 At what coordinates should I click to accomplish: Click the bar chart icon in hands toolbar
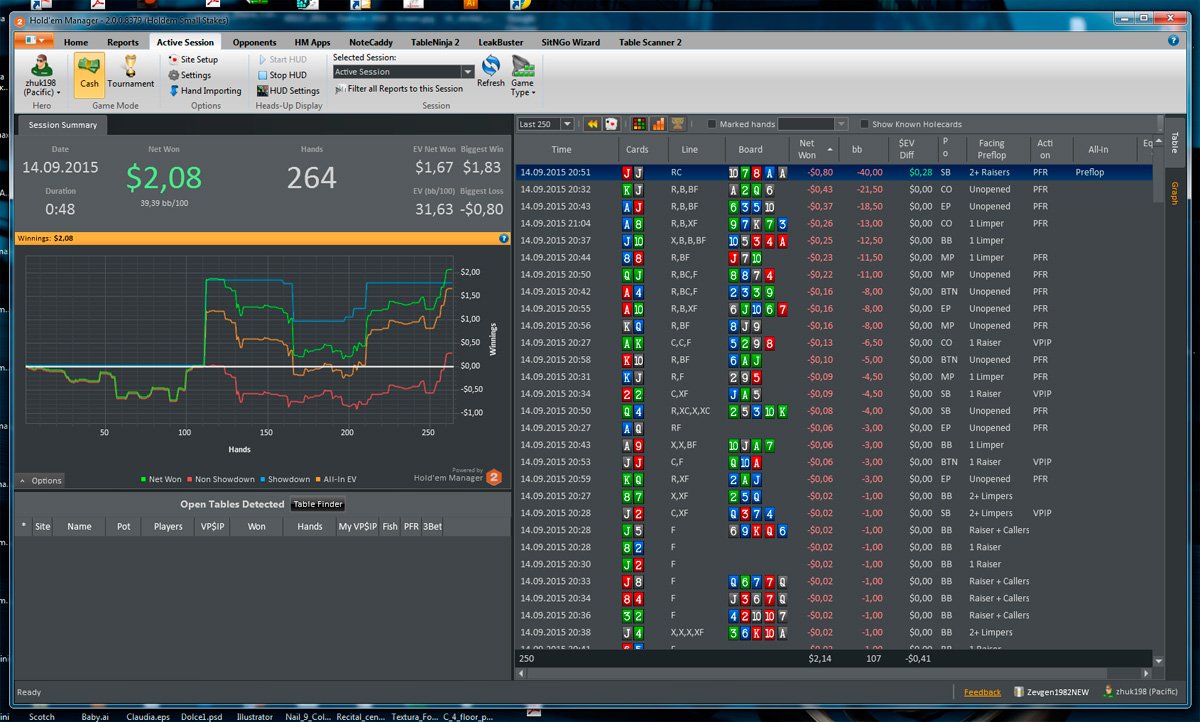pos(659,124)
